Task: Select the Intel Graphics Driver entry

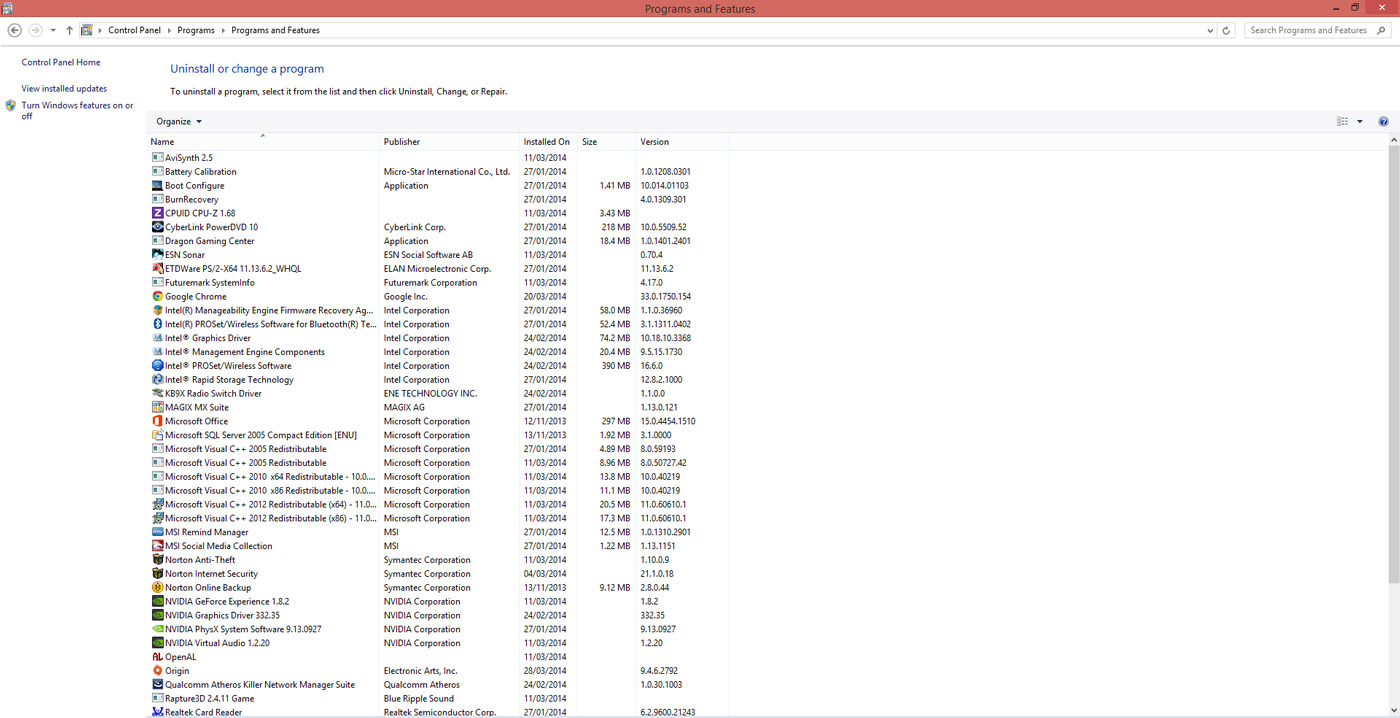Action: point(438,338)
